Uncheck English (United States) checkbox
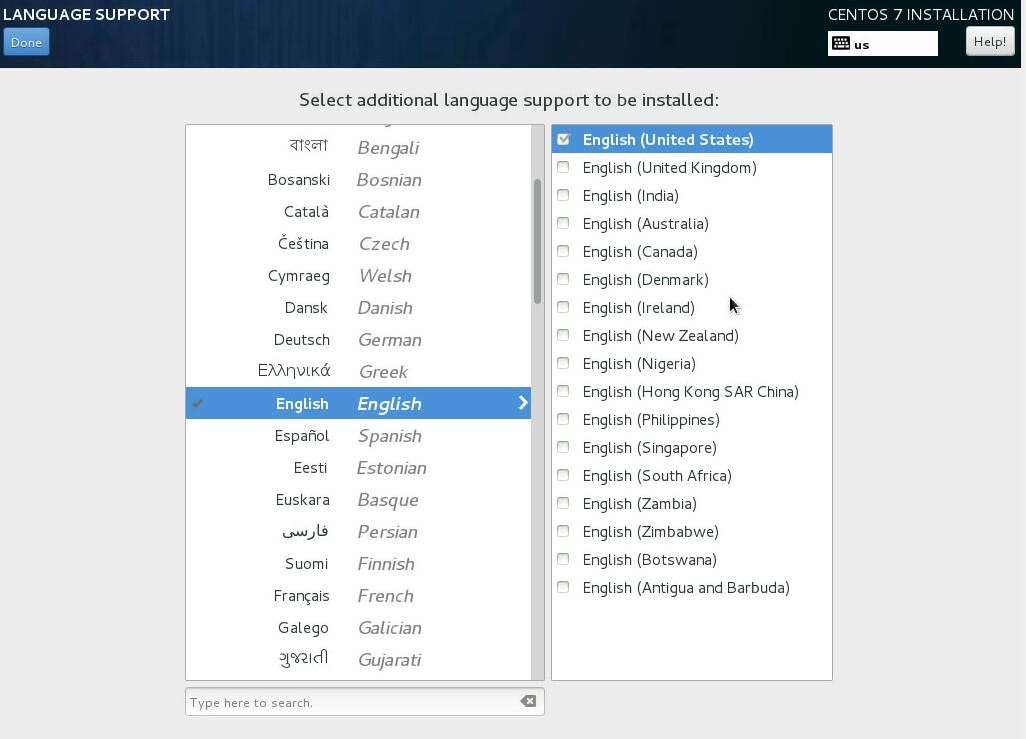The height and width of the screenshot is (739, 1026). coord(563,139)
